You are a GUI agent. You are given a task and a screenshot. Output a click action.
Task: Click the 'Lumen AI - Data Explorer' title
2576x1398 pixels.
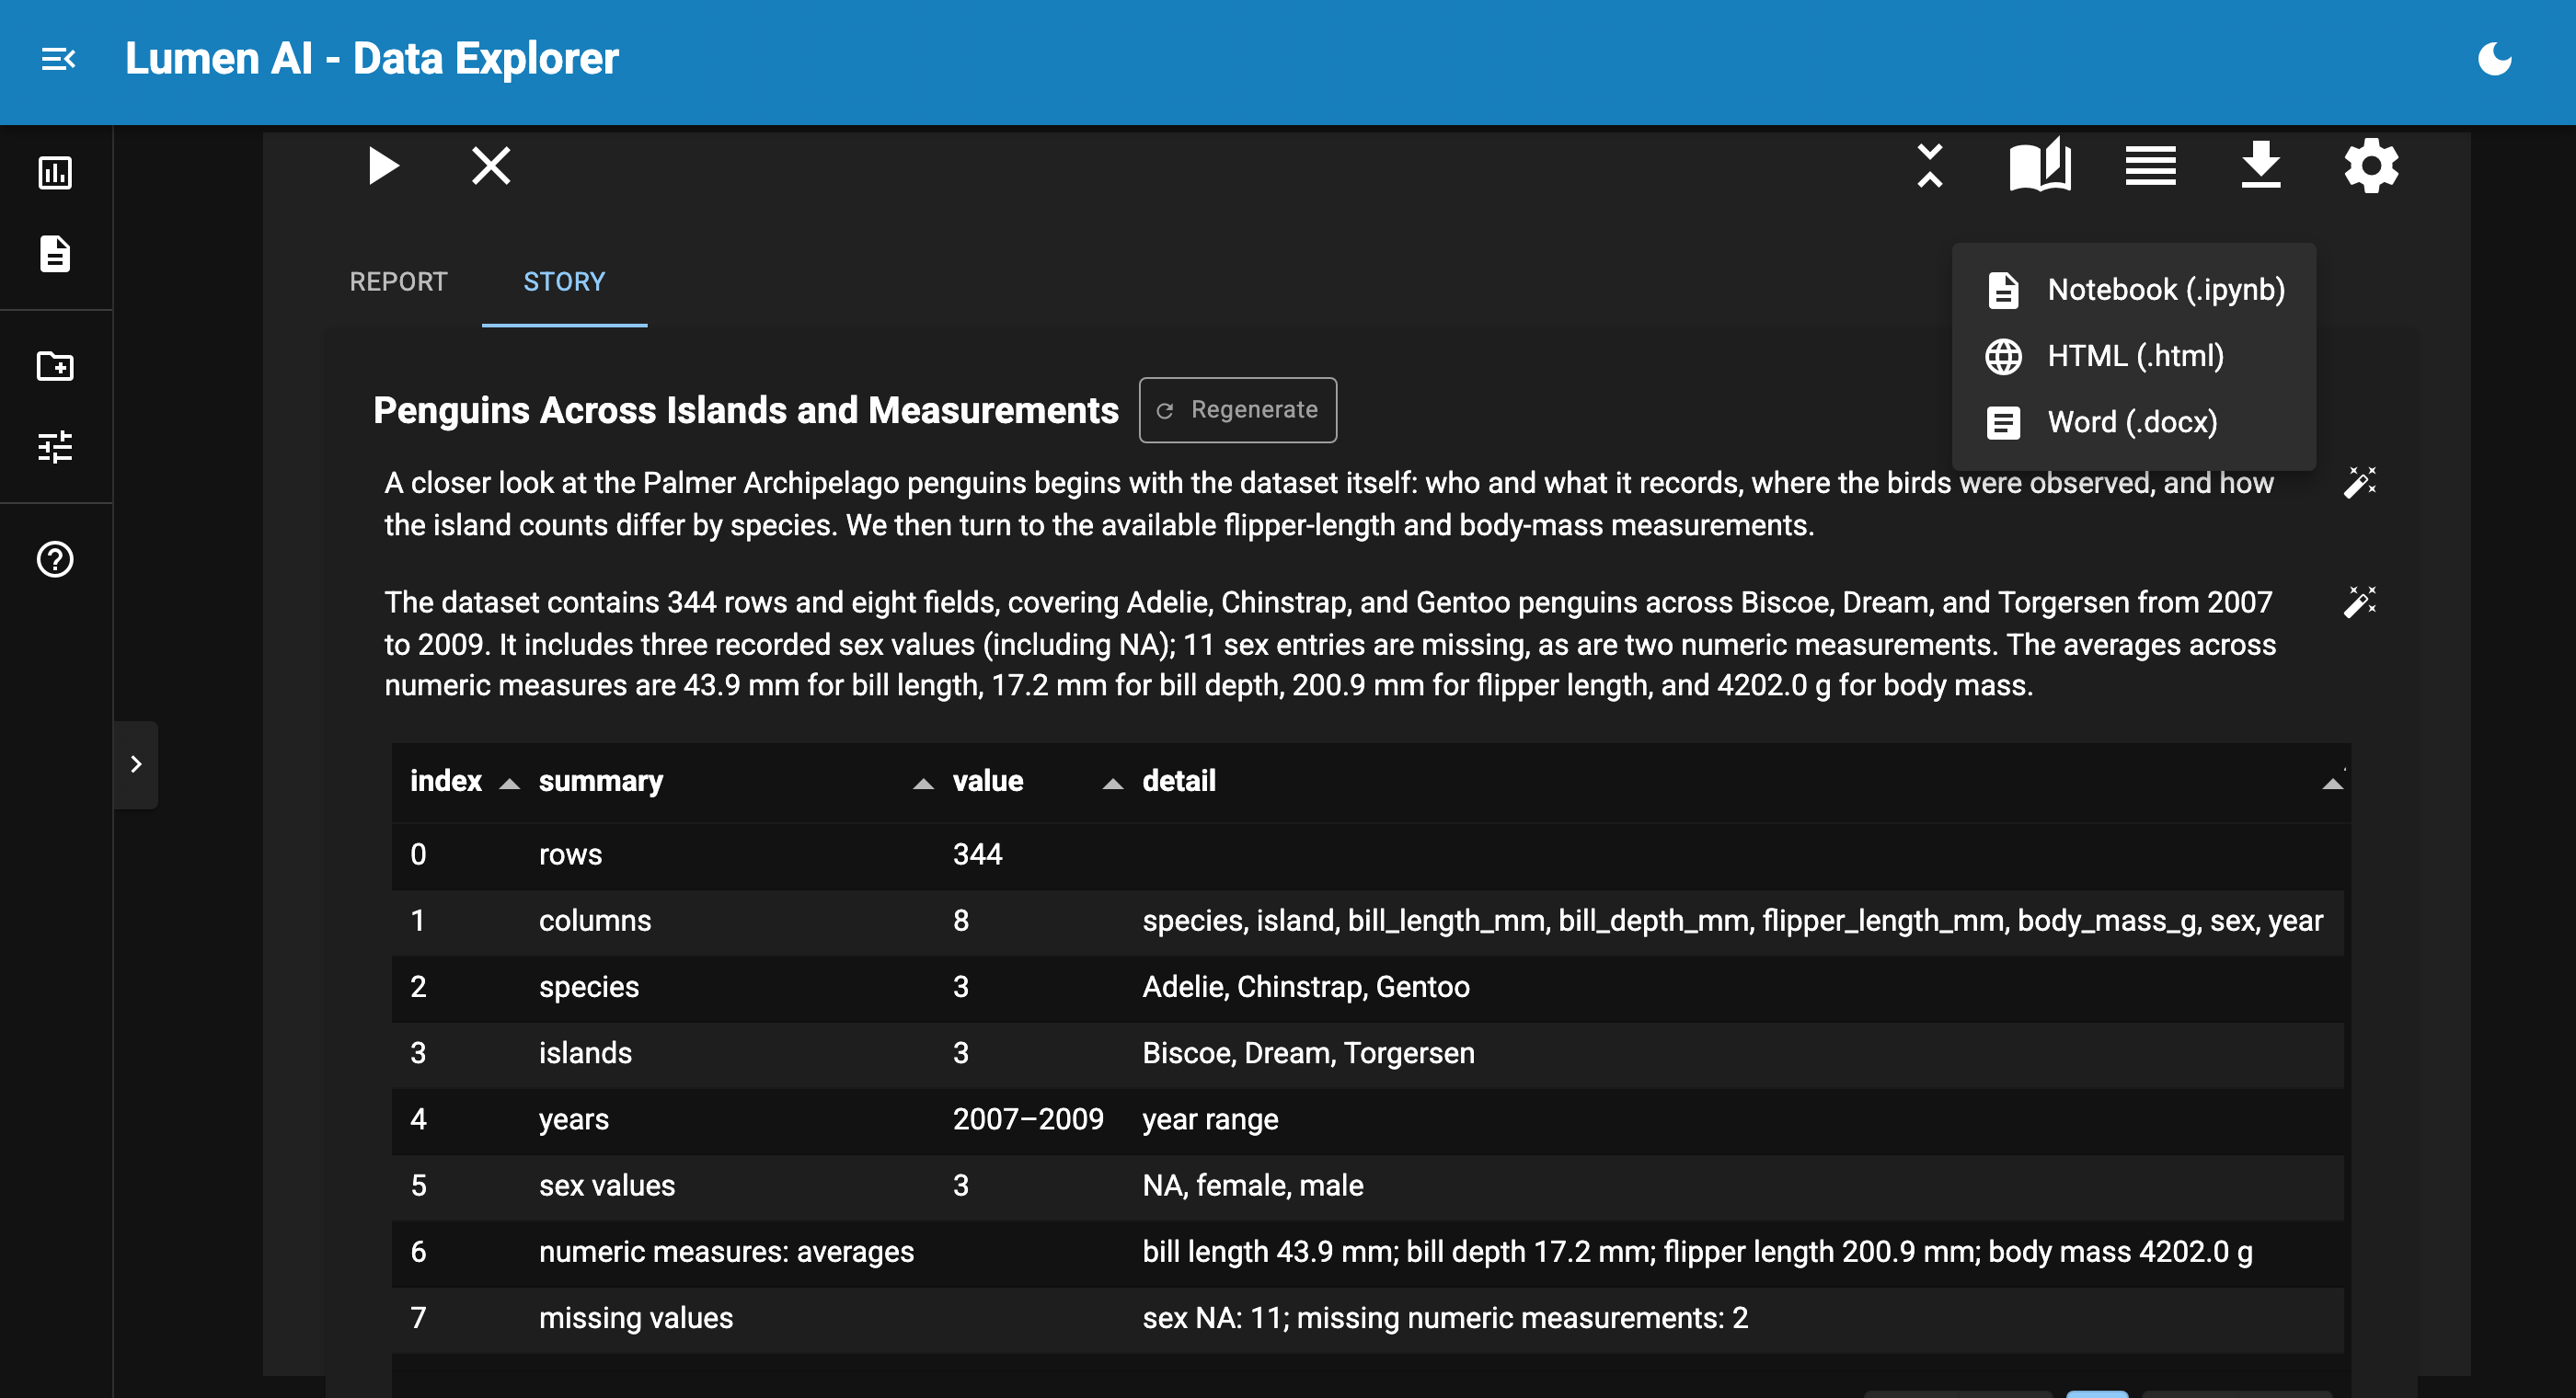pyautogui.click(x=371, y=59)
